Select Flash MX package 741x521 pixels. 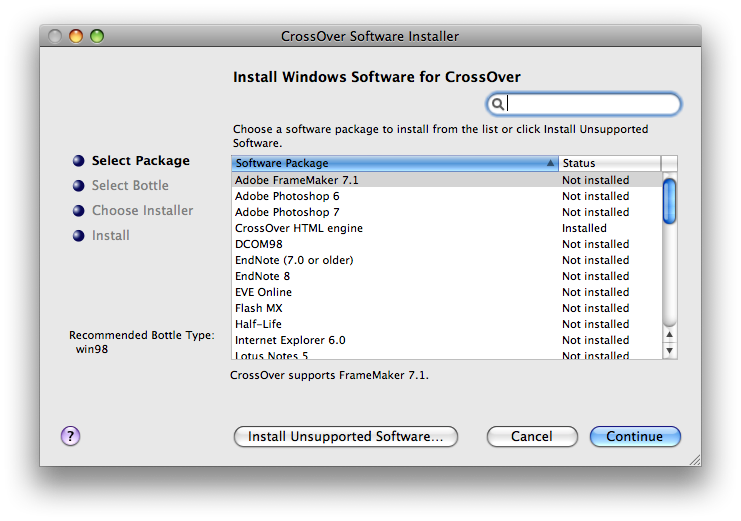tap(447, 308)
